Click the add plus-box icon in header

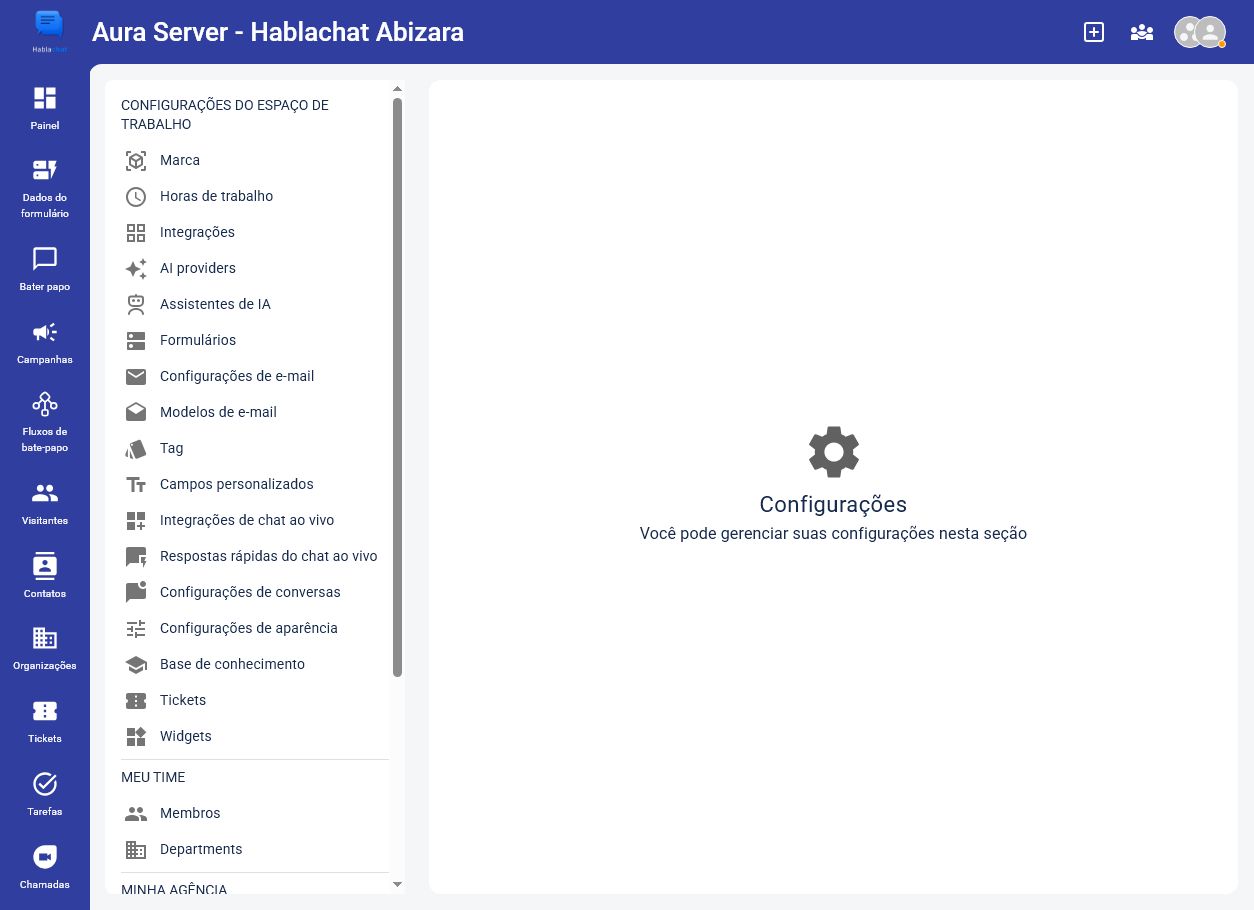(1094, 32)
